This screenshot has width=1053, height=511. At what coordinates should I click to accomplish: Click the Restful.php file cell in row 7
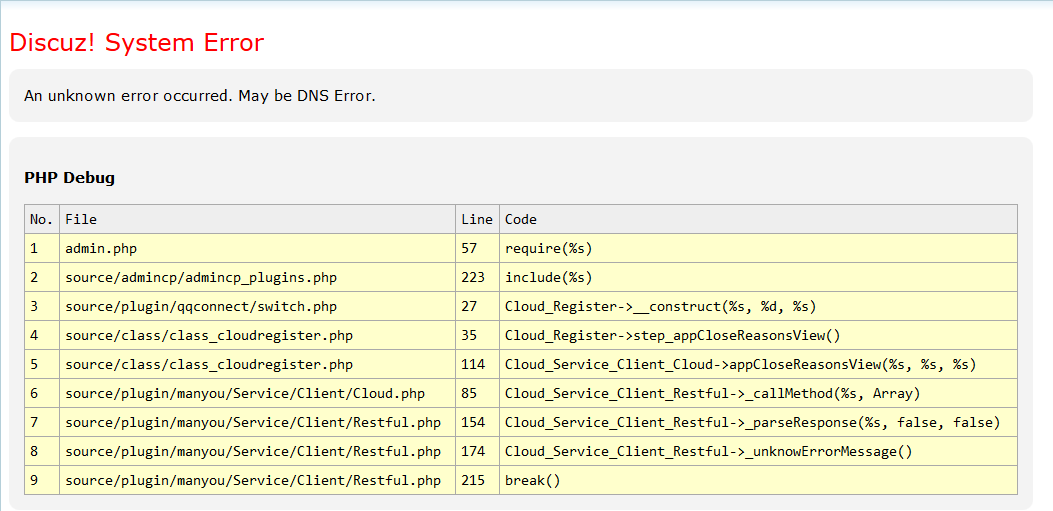coord(257,422)
